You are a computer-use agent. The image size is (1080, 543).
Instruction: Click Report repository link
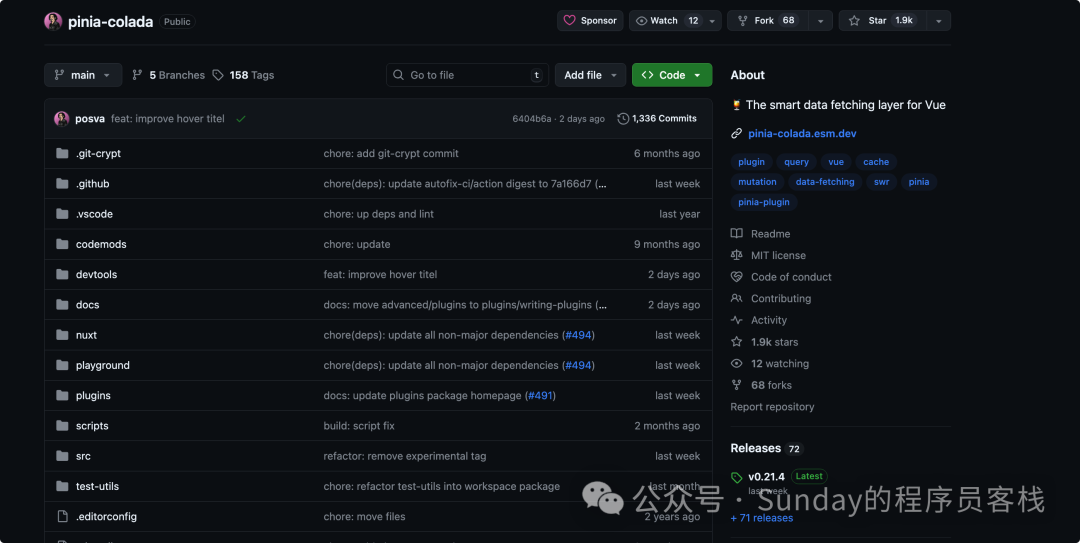point(772,407)
